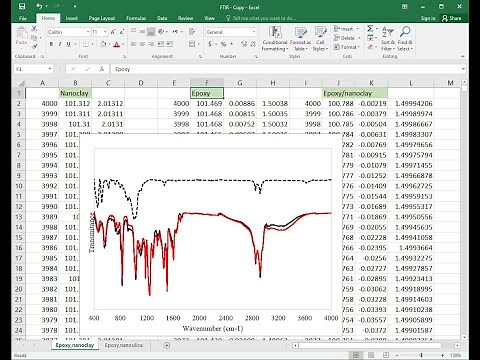The width and height of the screenshot is (480, 360).
Task: Open the Calibri font name dropdown
Action: [88, 32]
